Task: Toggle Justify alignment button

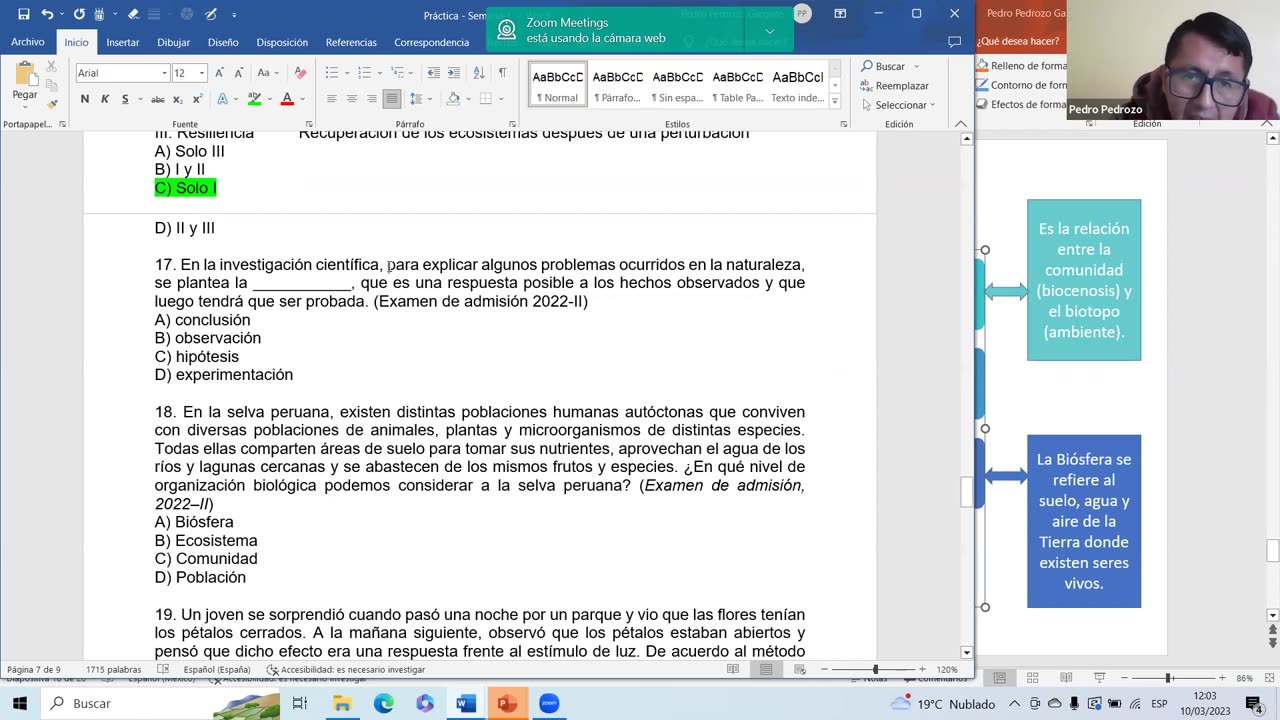Action: (x=392, y=99)
